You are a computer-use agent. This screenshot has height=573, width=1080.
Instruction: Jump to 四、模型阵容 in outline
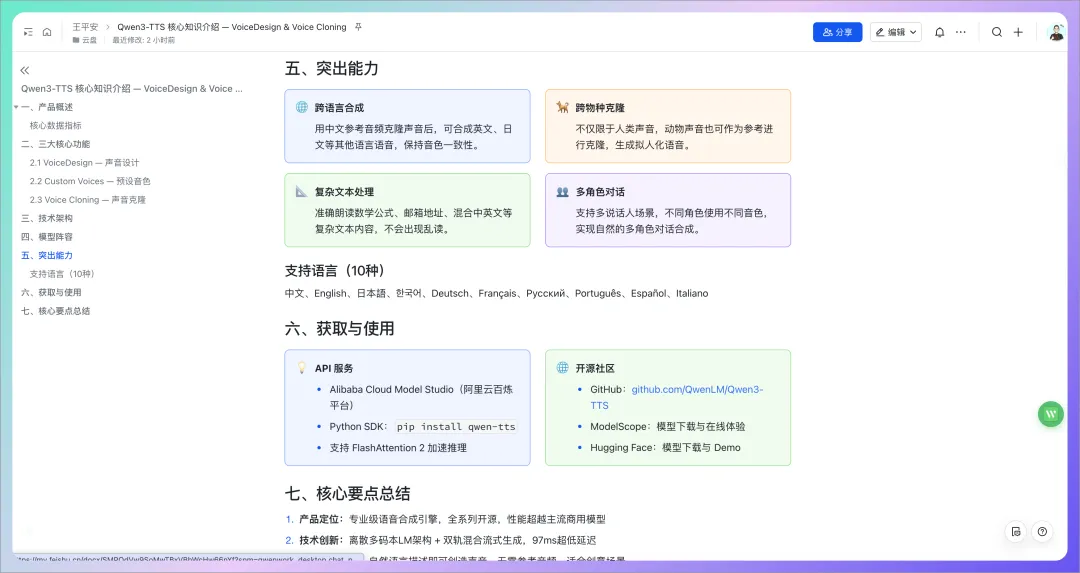(x=47, y=237)
